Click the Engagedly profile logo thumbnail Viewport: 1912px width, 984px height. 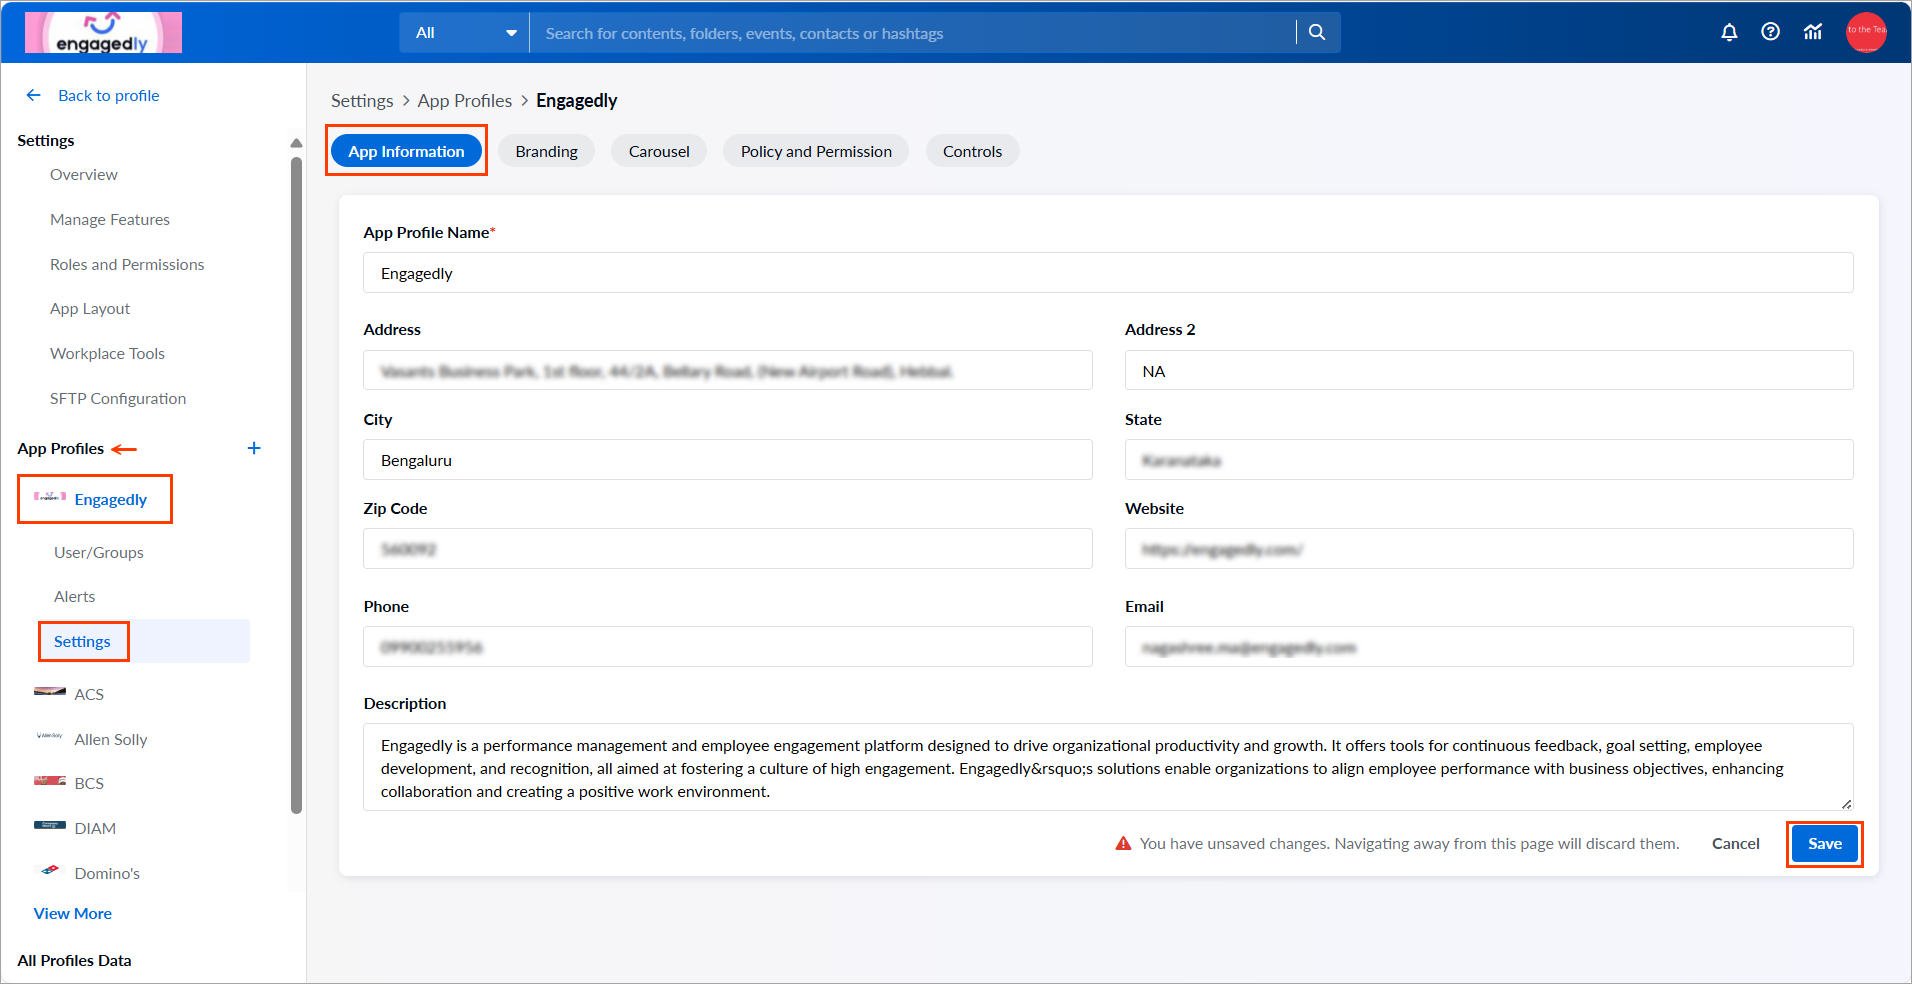tap(50, 496)
